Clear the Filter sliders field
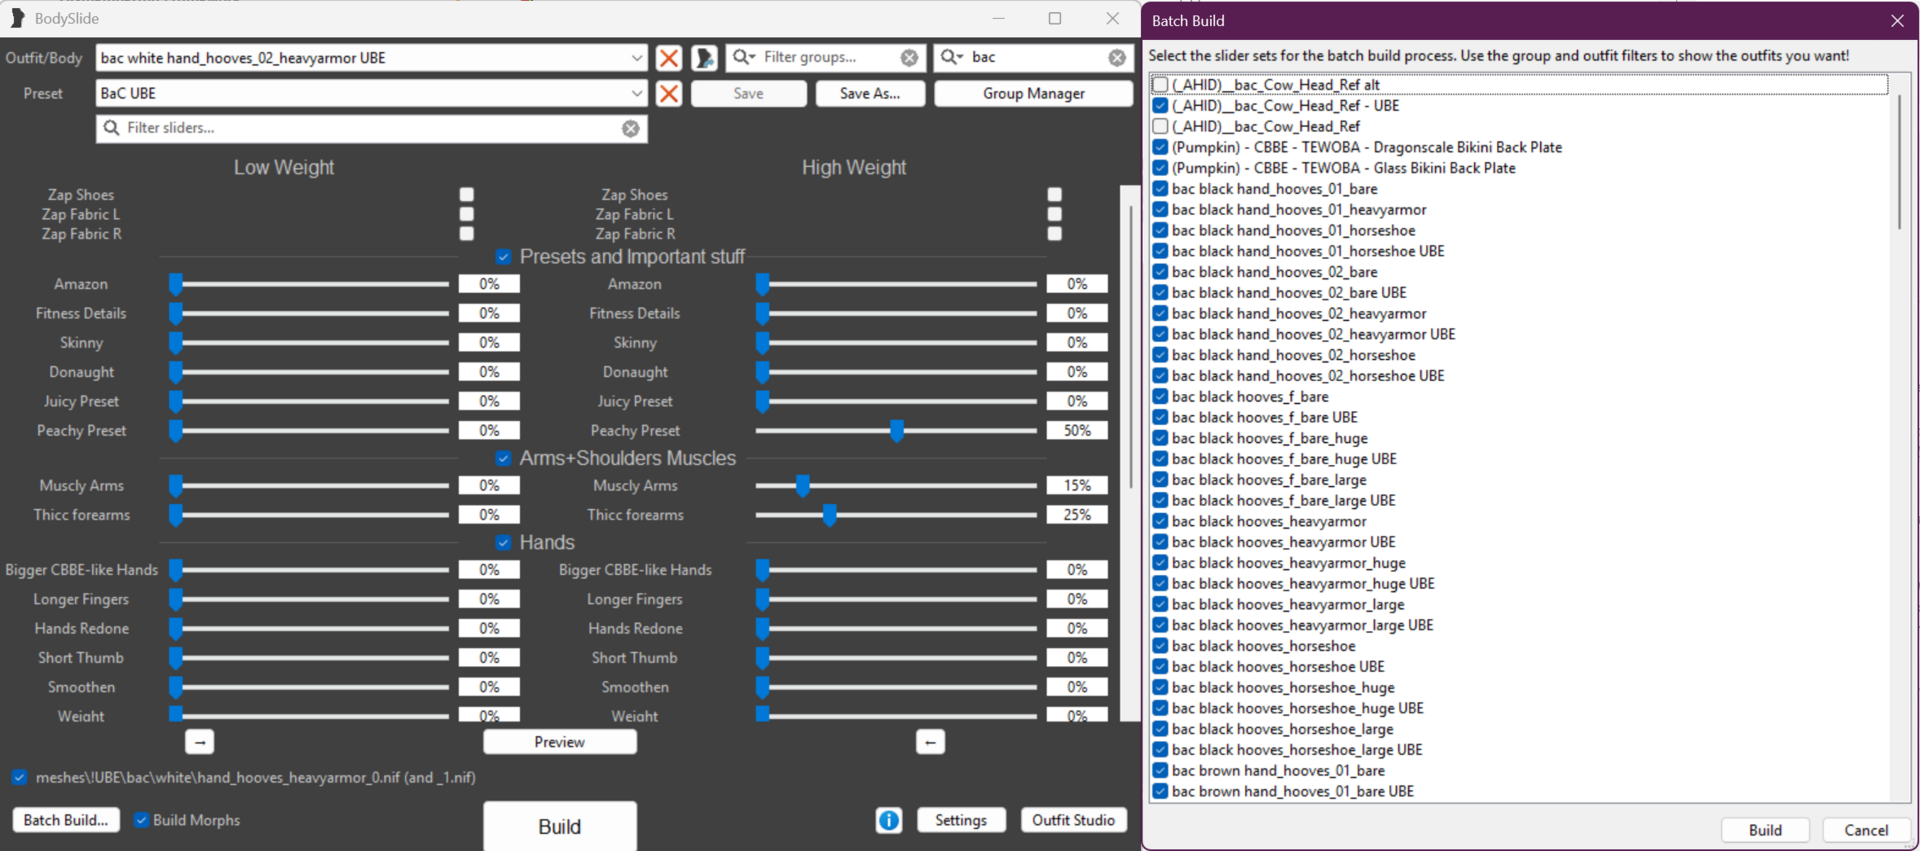 point(630,128)
